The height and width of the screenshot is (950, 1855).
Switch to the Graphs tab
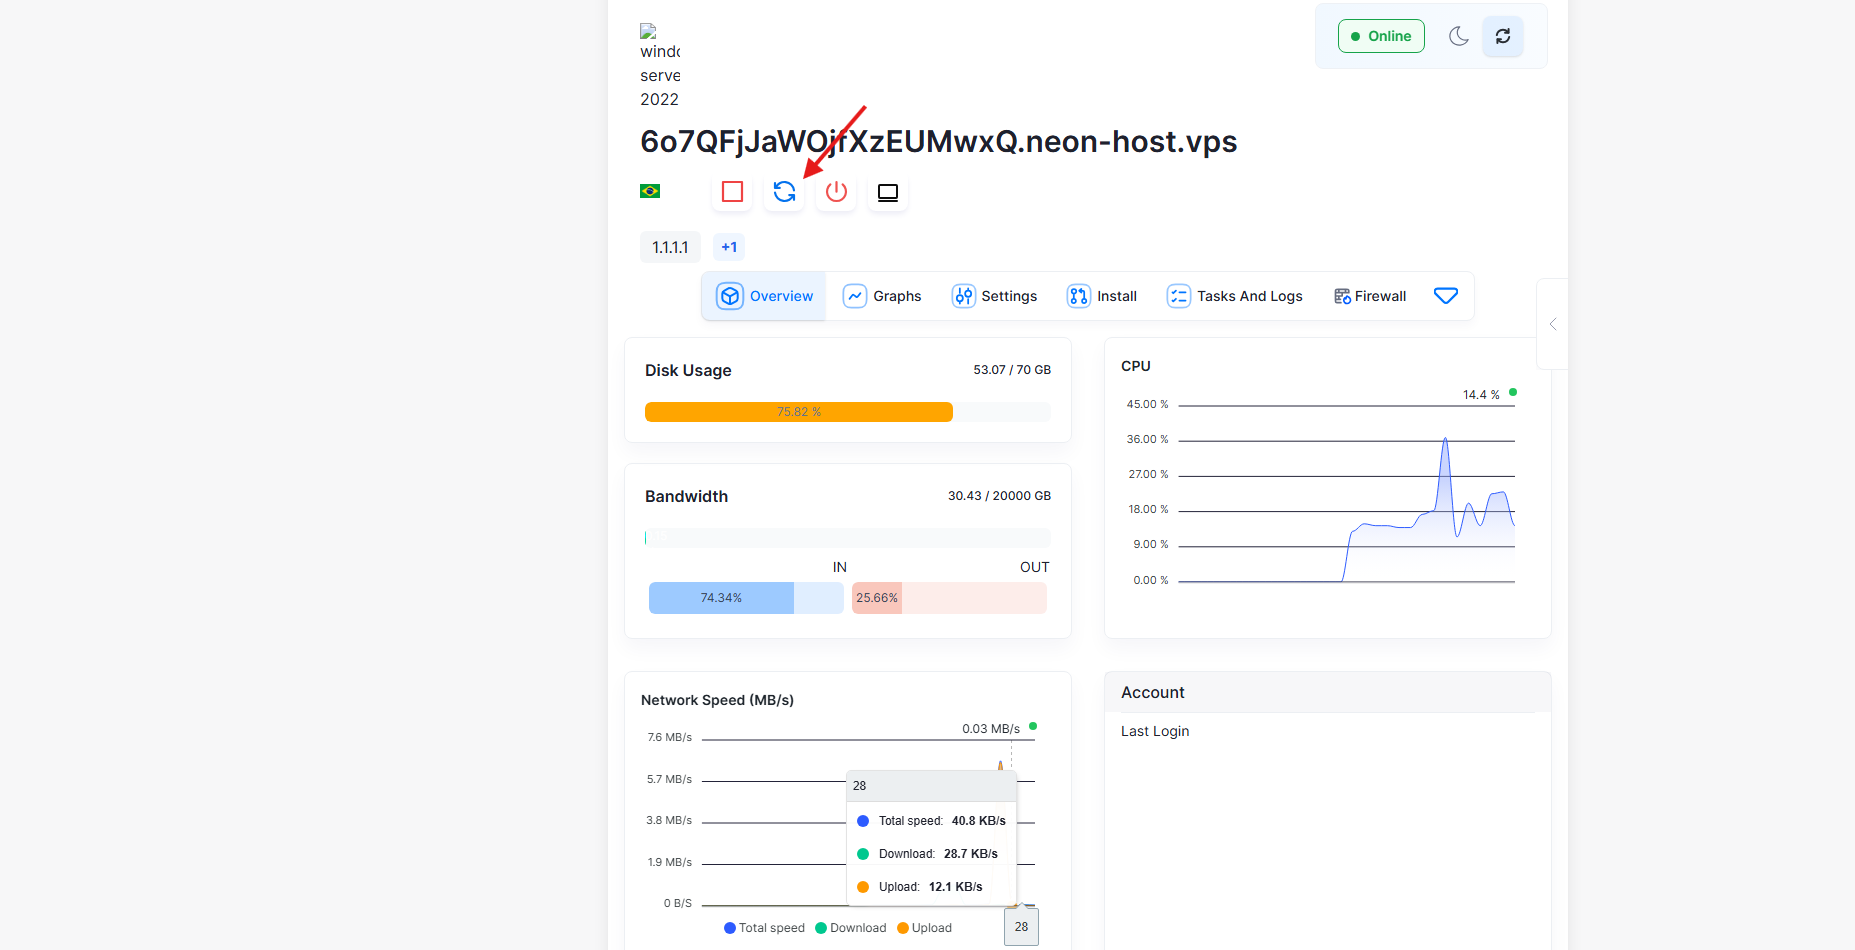tap(883, 296)
